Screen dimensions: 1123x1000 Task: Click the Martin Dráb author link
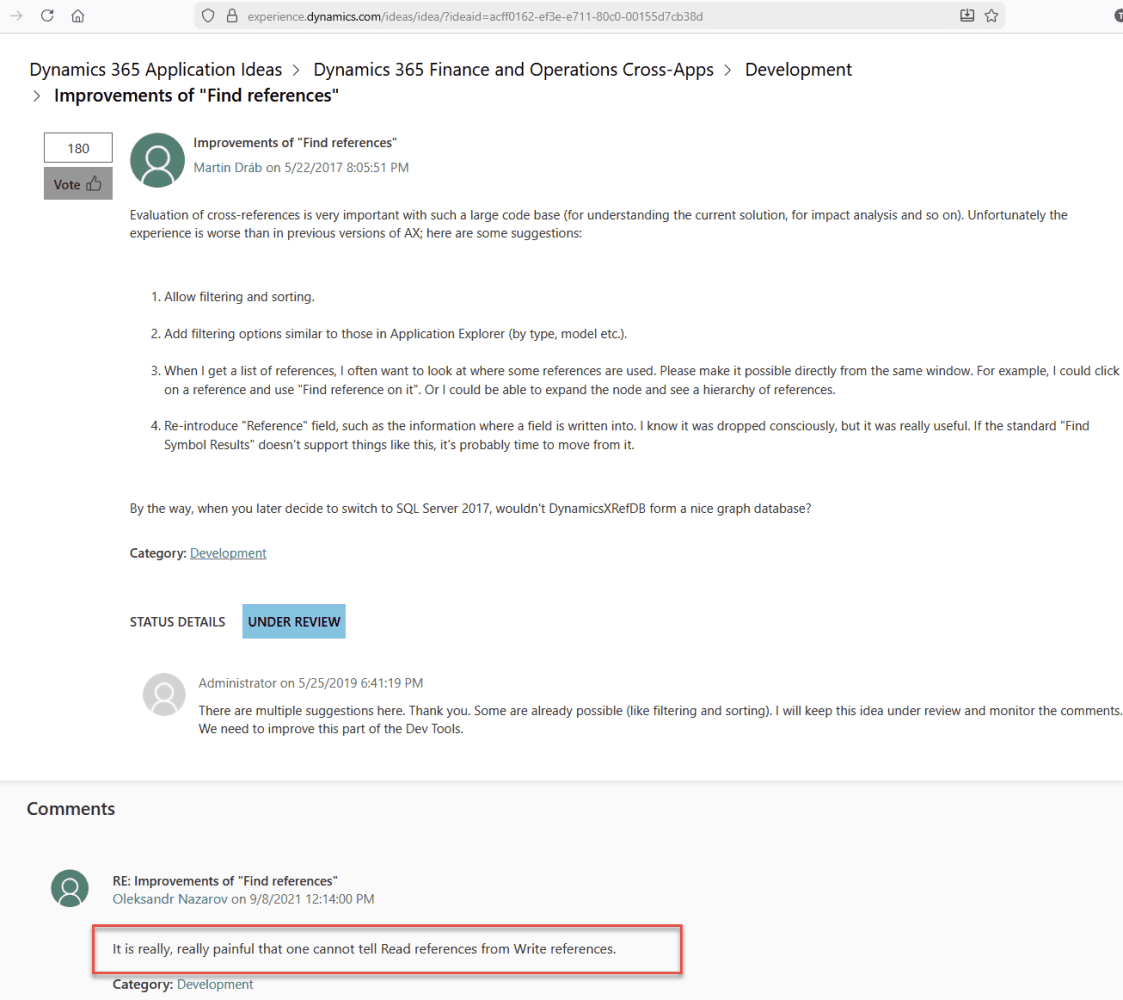[x=227, y=168]
